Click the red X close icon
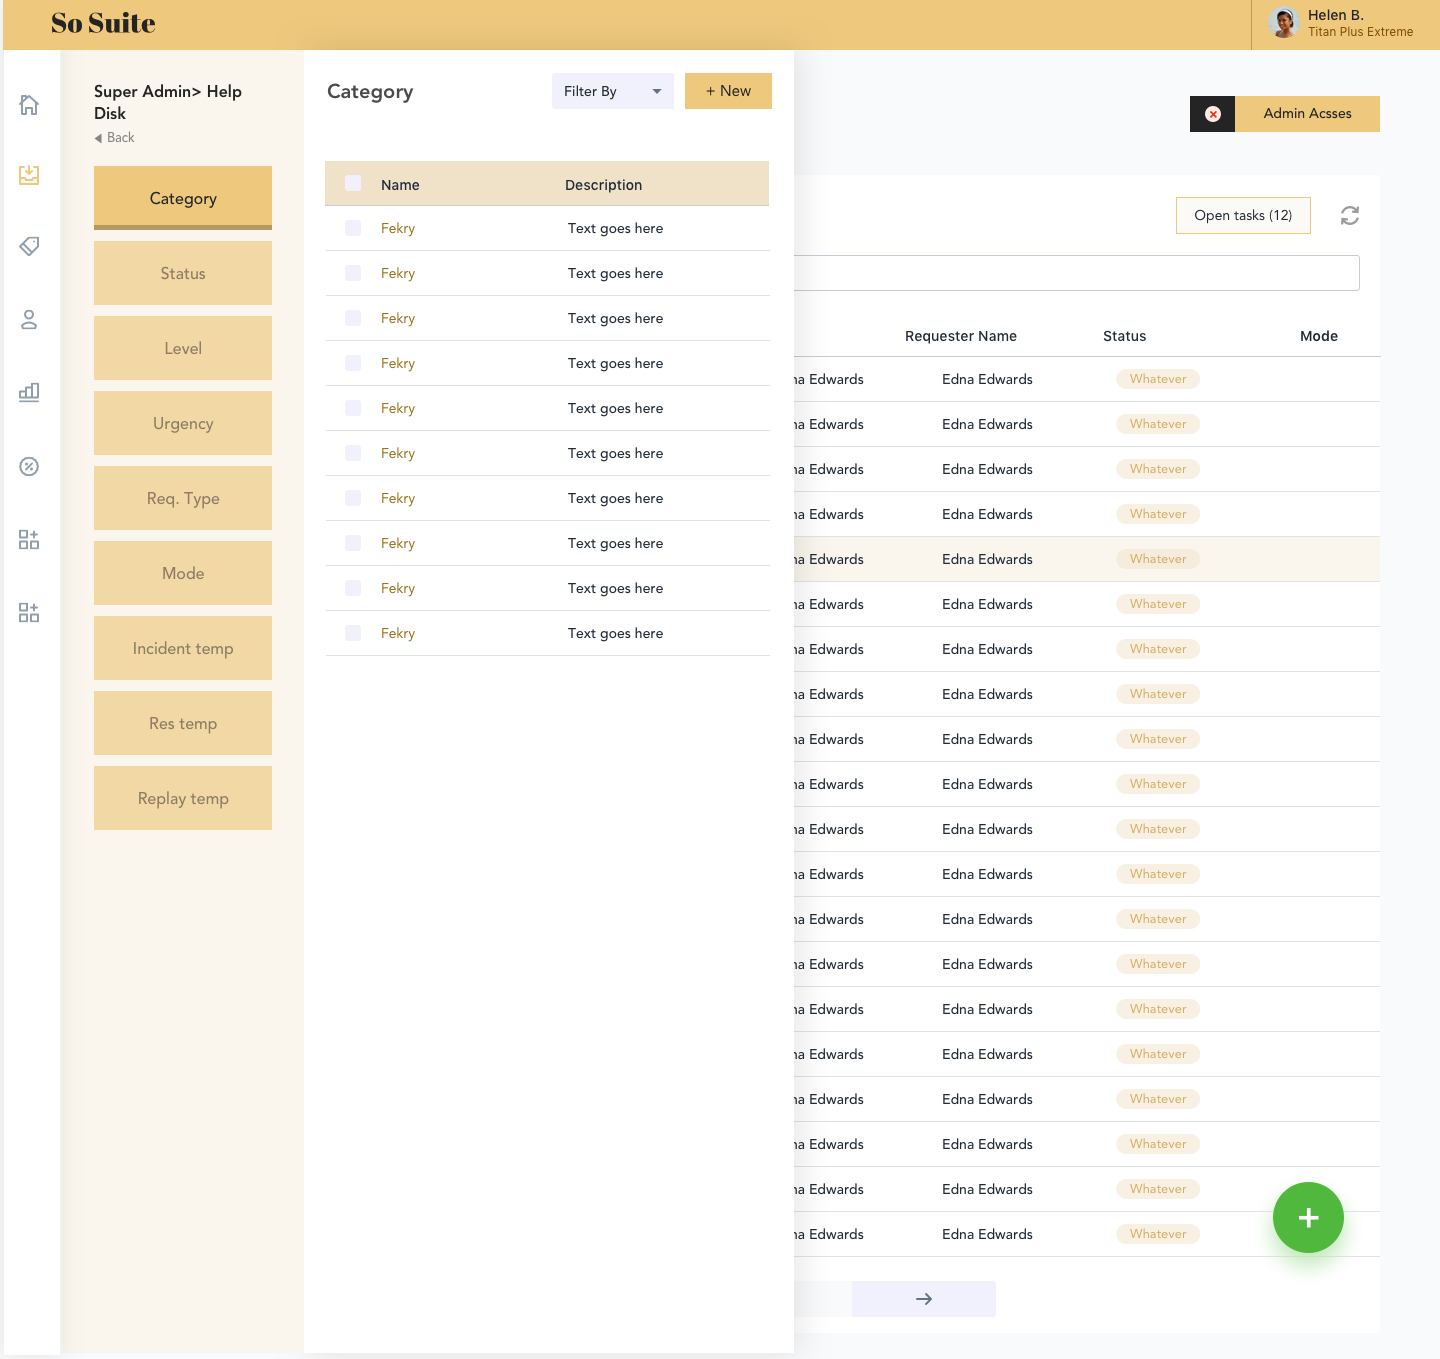Screen dimensions: 1440x1359 (x=1212, y=114)
